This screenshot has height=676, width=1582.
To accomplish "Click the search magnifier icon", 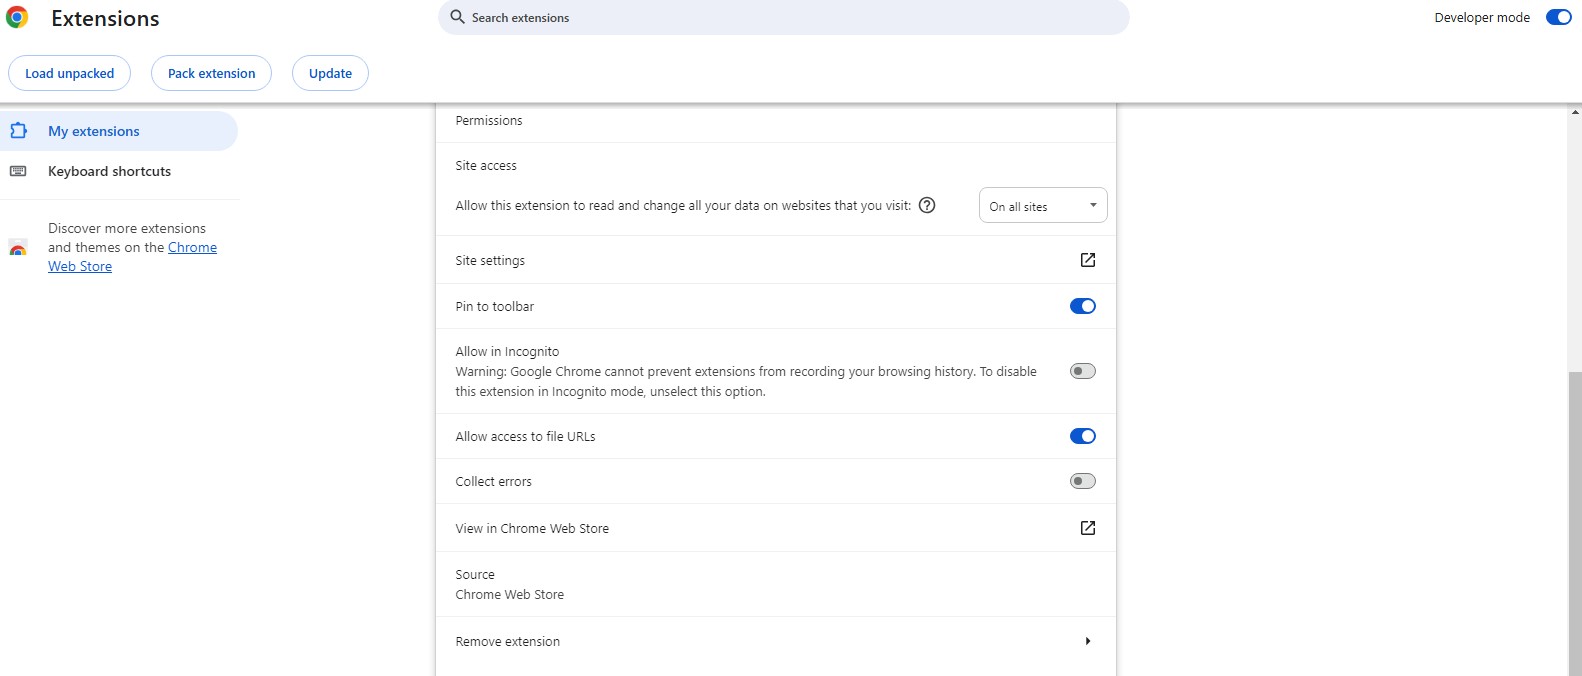I will (x=457, y=17).
